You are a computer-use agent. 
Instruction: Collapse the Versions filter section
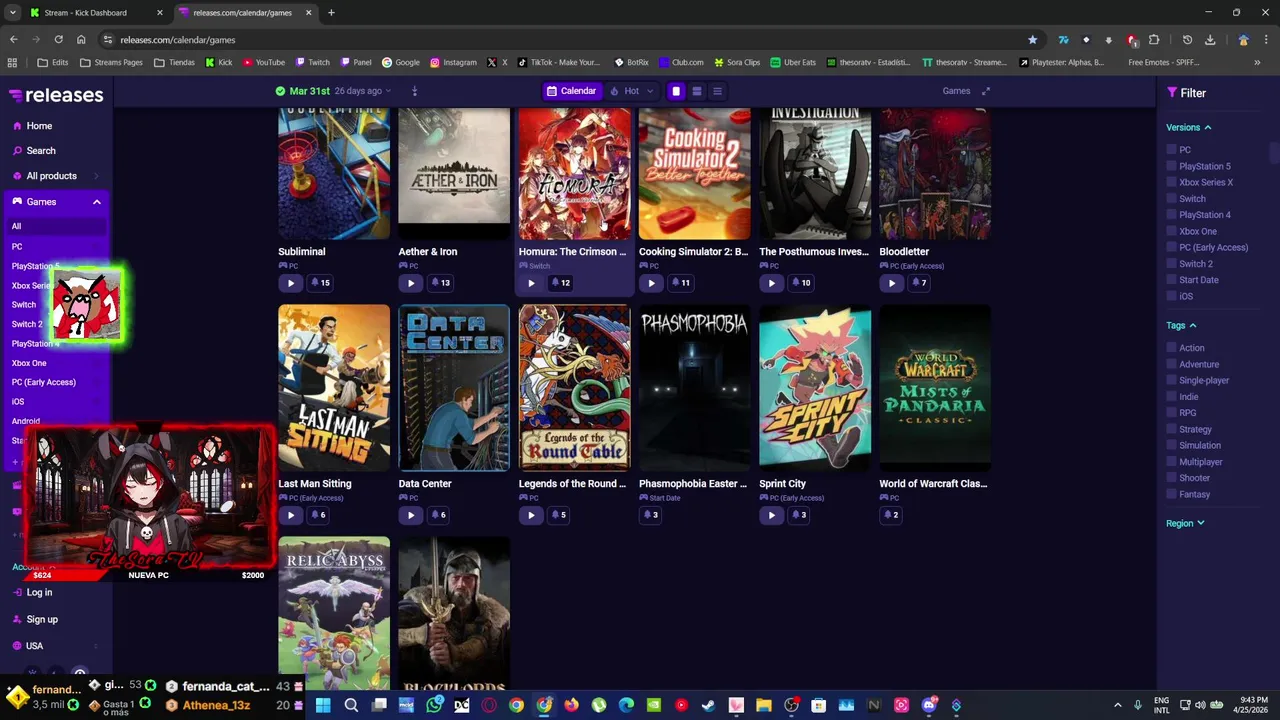pos(1189,127)
